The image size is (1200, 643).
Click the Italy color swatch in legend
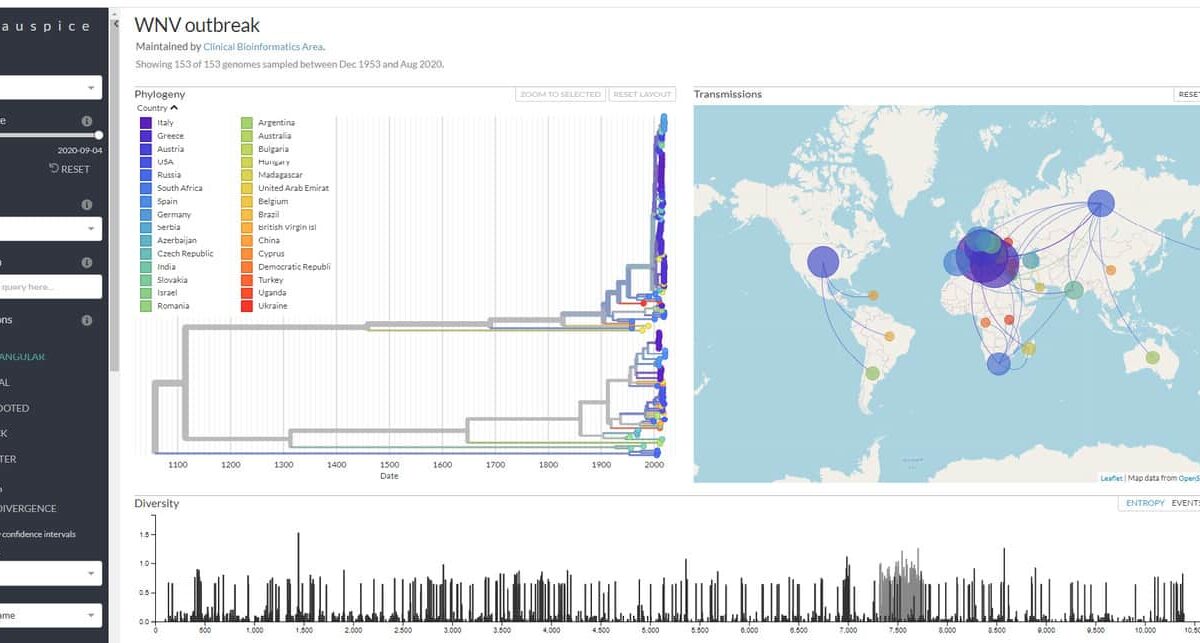click(x=146, y=123)
